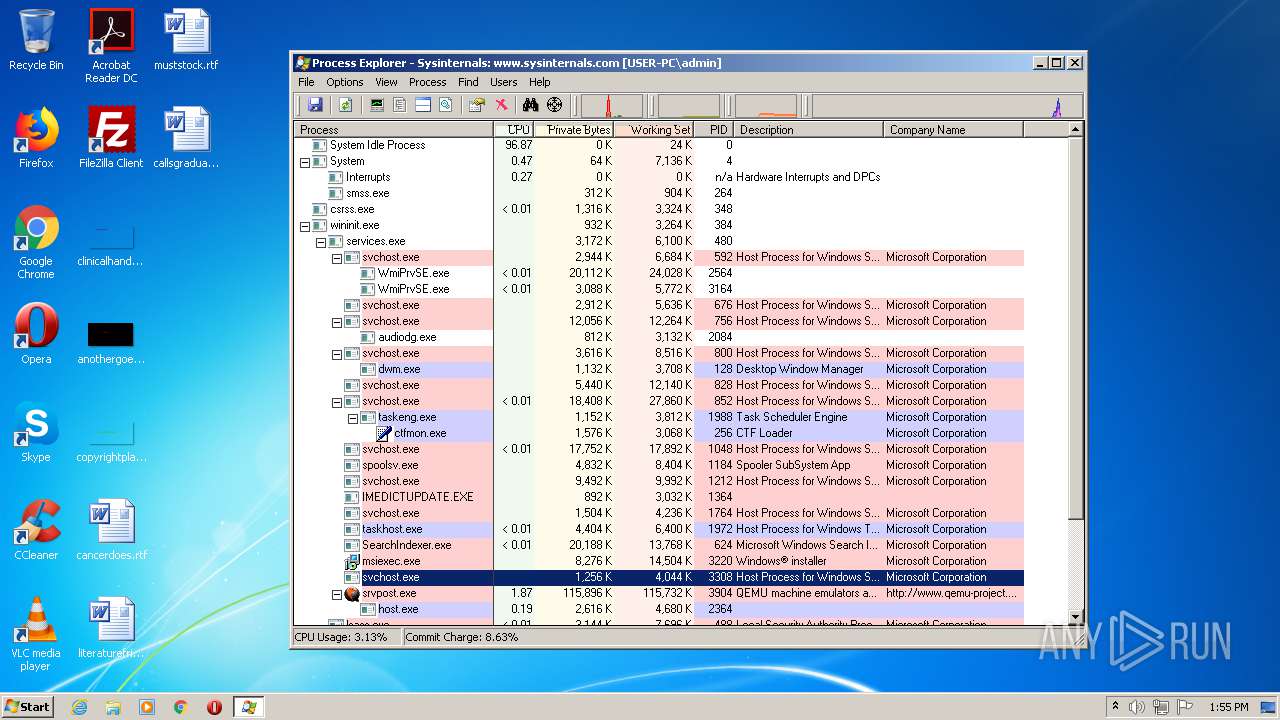Select the host.exe process row

point(659,609)
